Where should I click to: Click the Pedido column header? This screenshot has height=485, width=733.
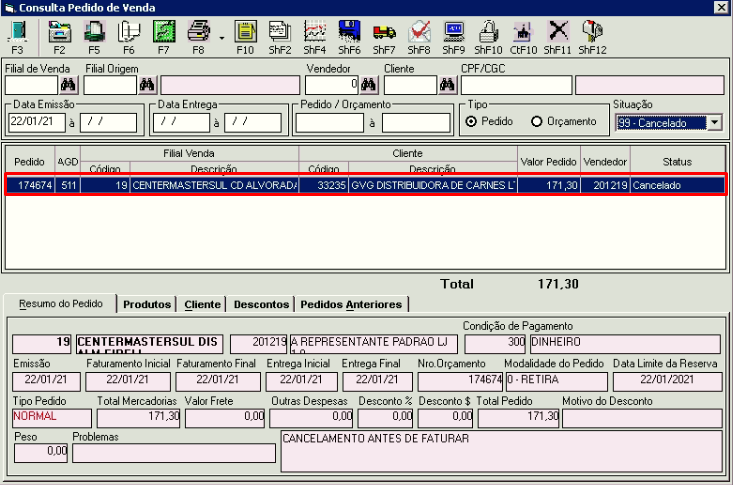coord(29,162)
